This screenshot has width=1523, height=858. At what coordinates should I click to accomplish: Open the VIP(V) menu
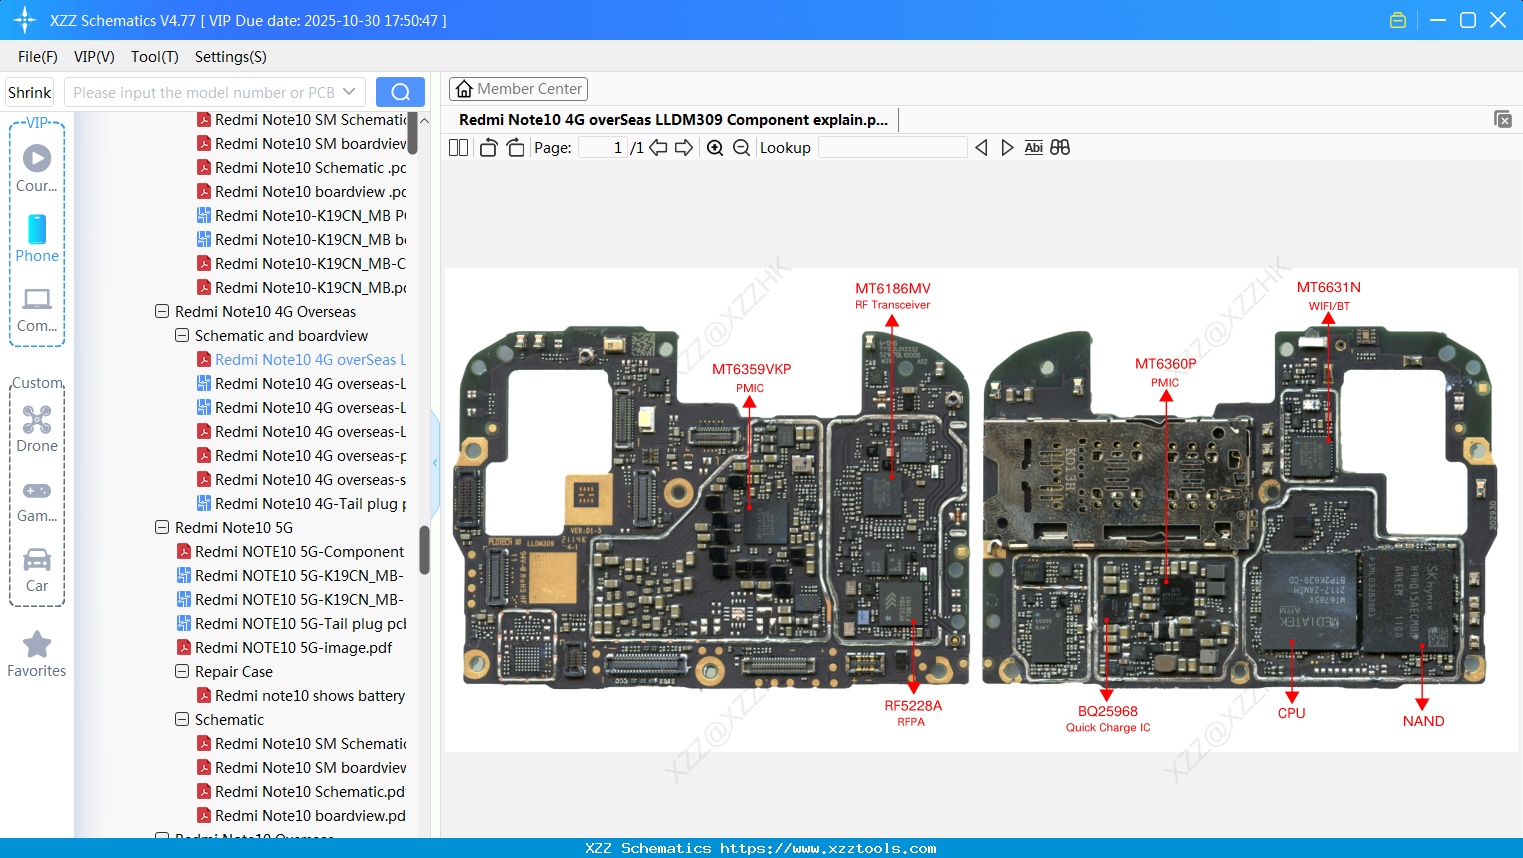93,57
